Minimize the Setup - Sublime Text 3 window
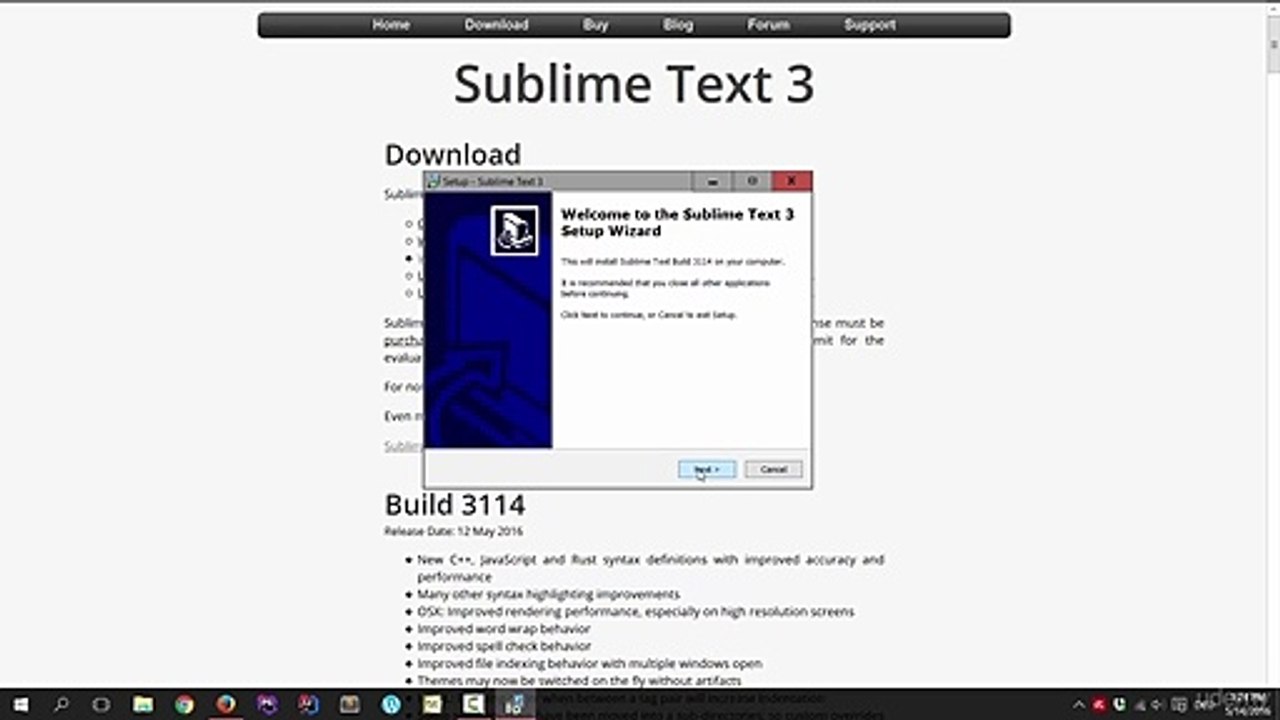This screenshot has width=1280, height=720. pos(713,181)
